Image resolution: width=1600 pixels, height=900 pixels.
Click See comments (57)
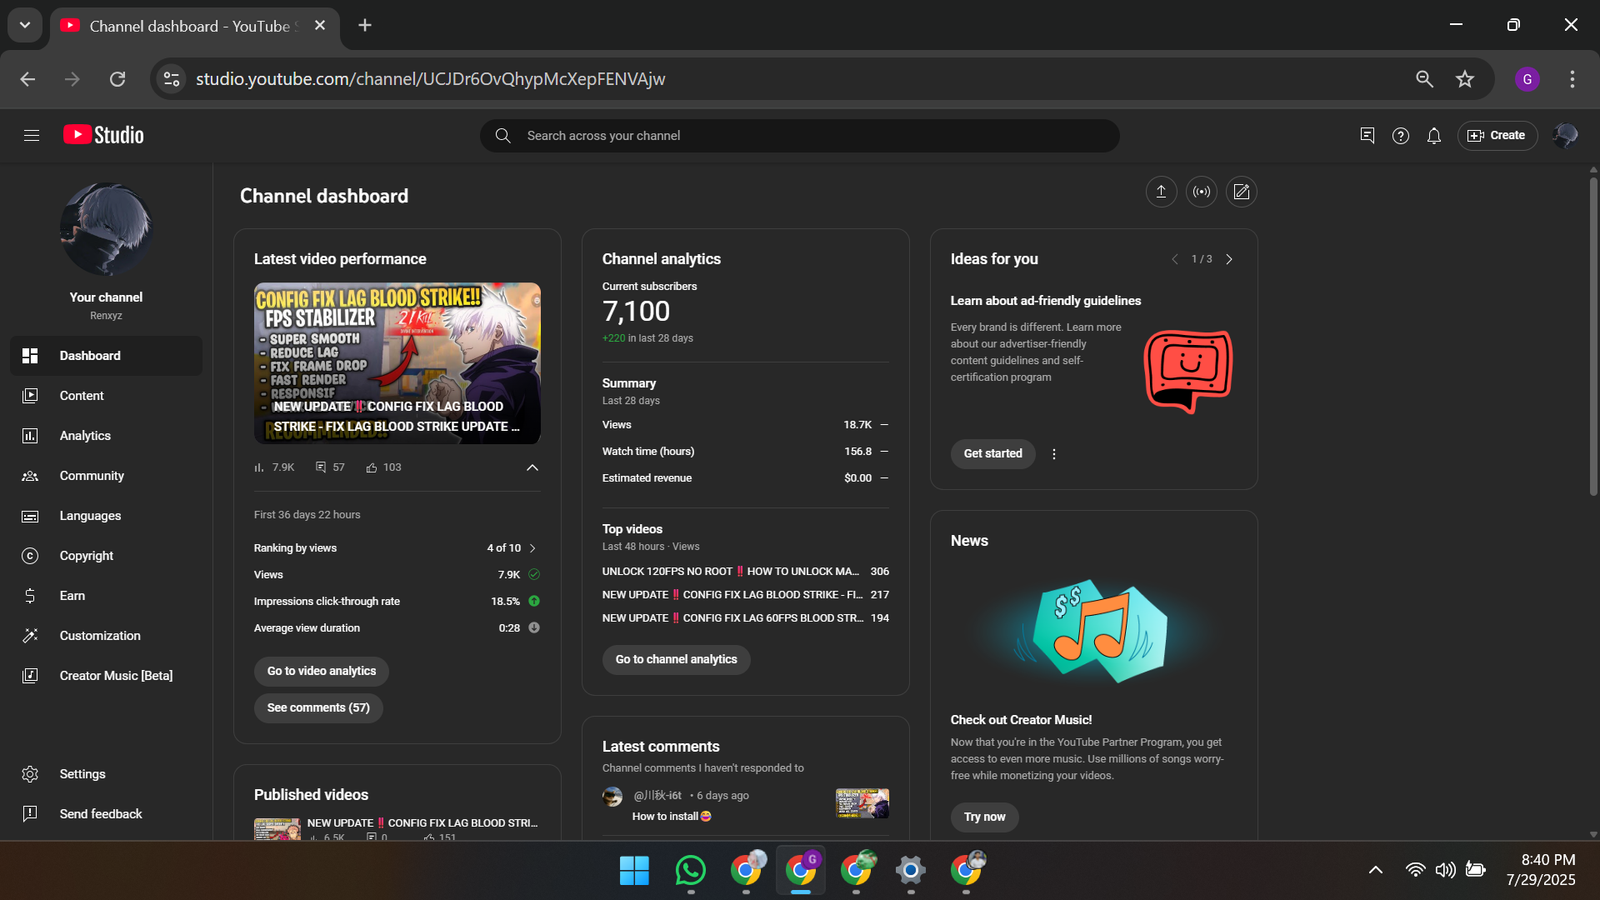pos(318,708)
